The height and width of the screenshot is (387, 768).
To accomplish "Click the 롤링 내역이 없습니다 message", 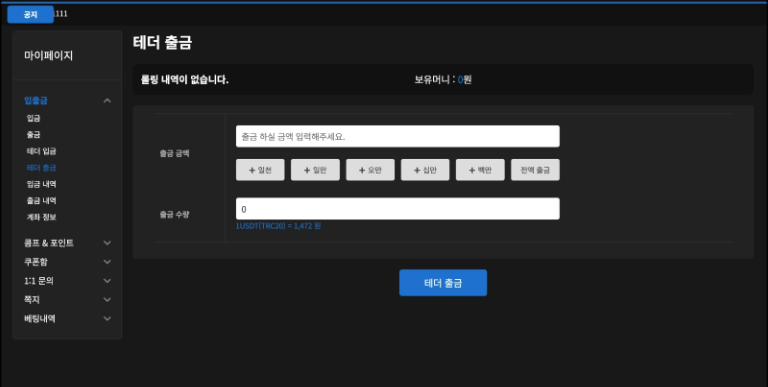I will tap(185, 79).
